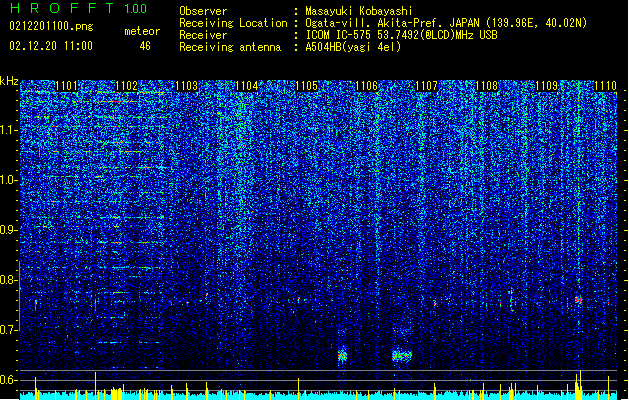Screen dimensions: 629x400
Task: Click the 'Observer' field label
Action: [x=203, y=11]
